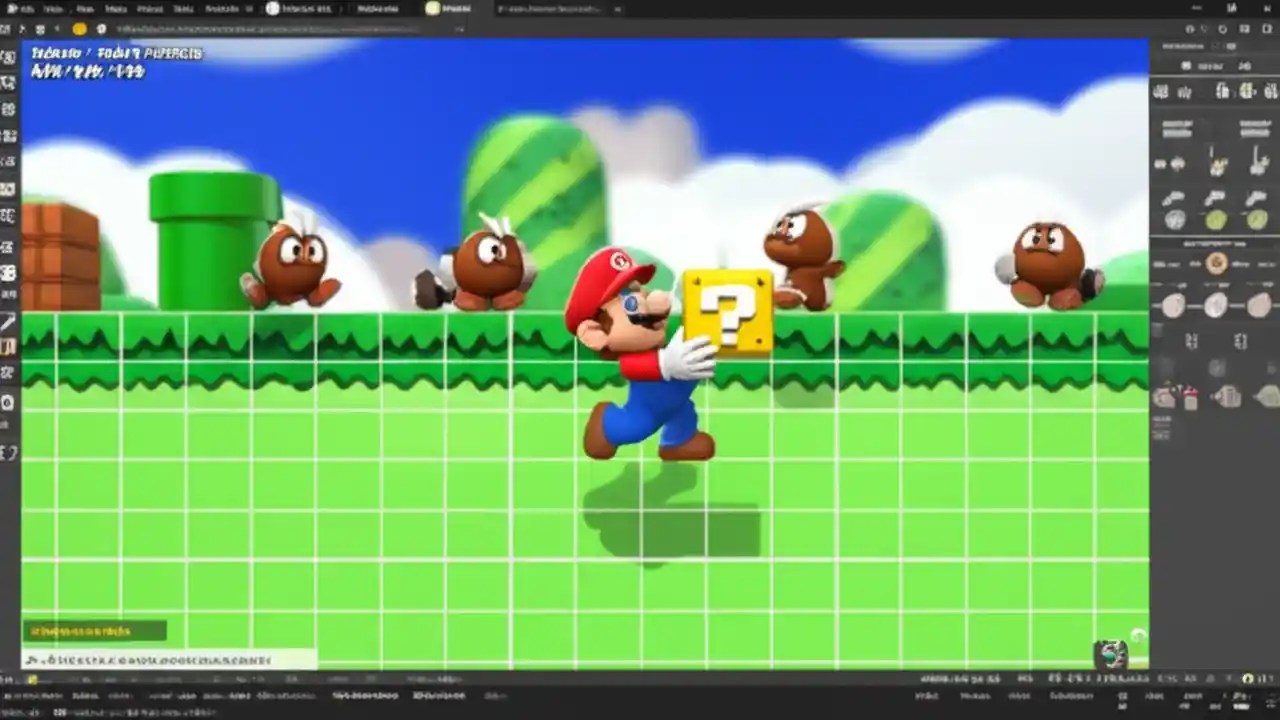Image resolution: width=1280 pixels, height=720 pixels.
Task: Click the minimap preview at the bottom right
Action: pyautogui.click(x=1110, y=652)
